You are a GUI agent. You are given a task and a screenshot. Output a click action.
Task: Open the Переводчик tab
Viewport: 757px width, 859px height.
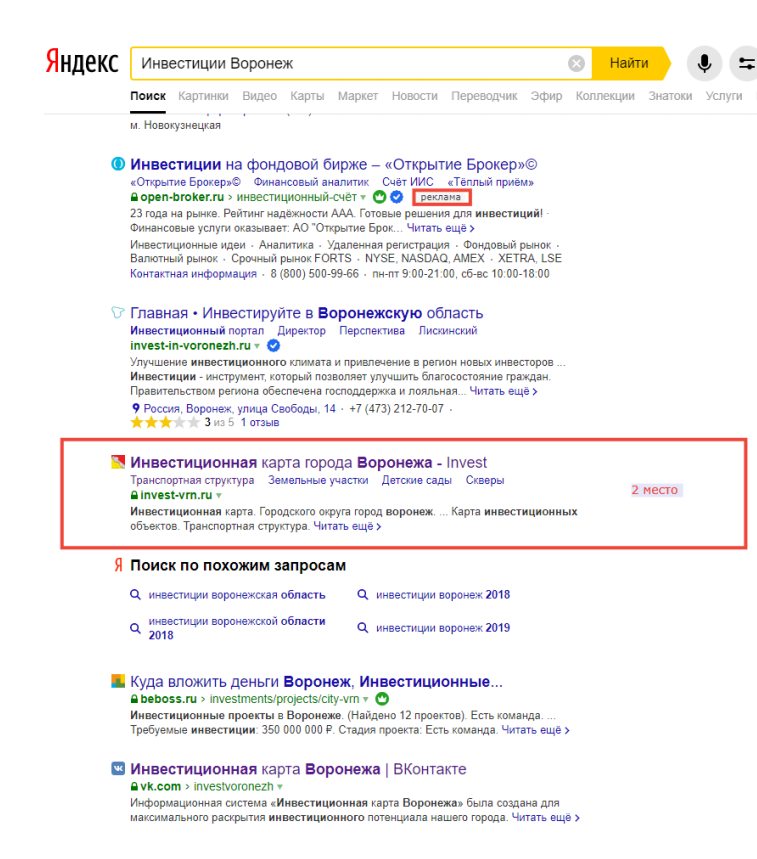click(484, 96)
